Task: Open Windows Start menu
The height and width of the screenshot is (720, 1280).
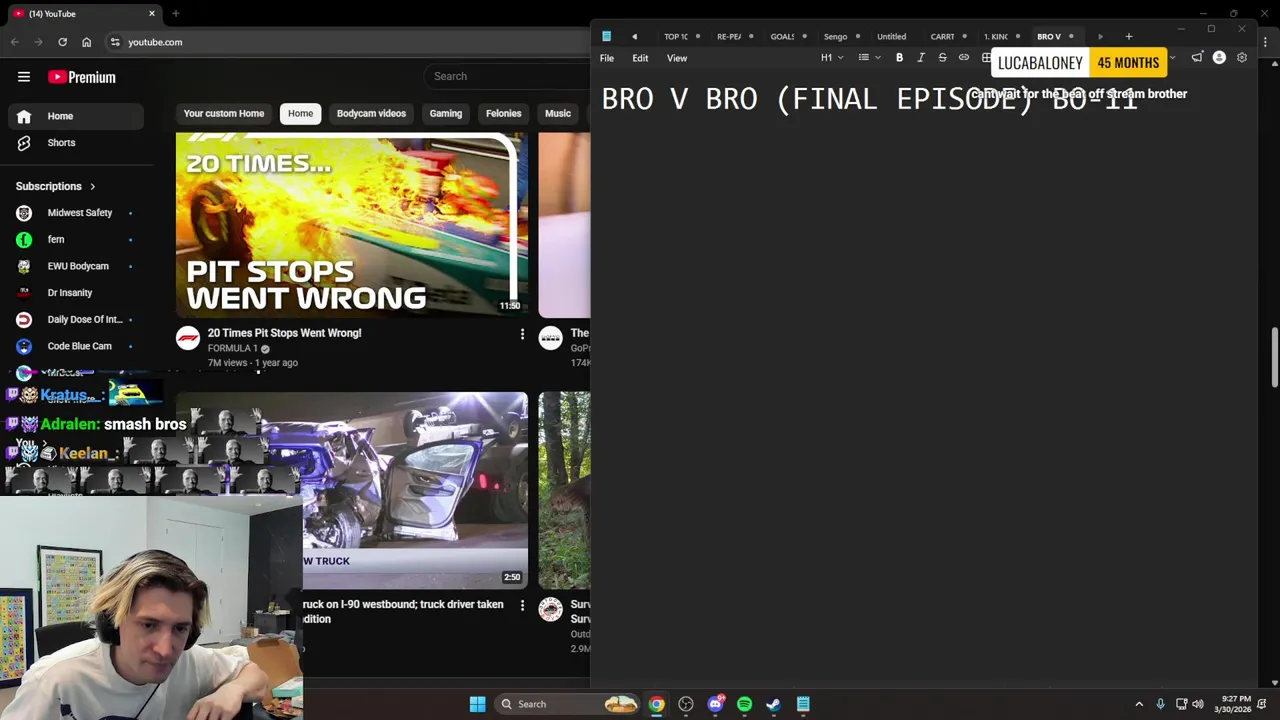Action: point(477,704)
